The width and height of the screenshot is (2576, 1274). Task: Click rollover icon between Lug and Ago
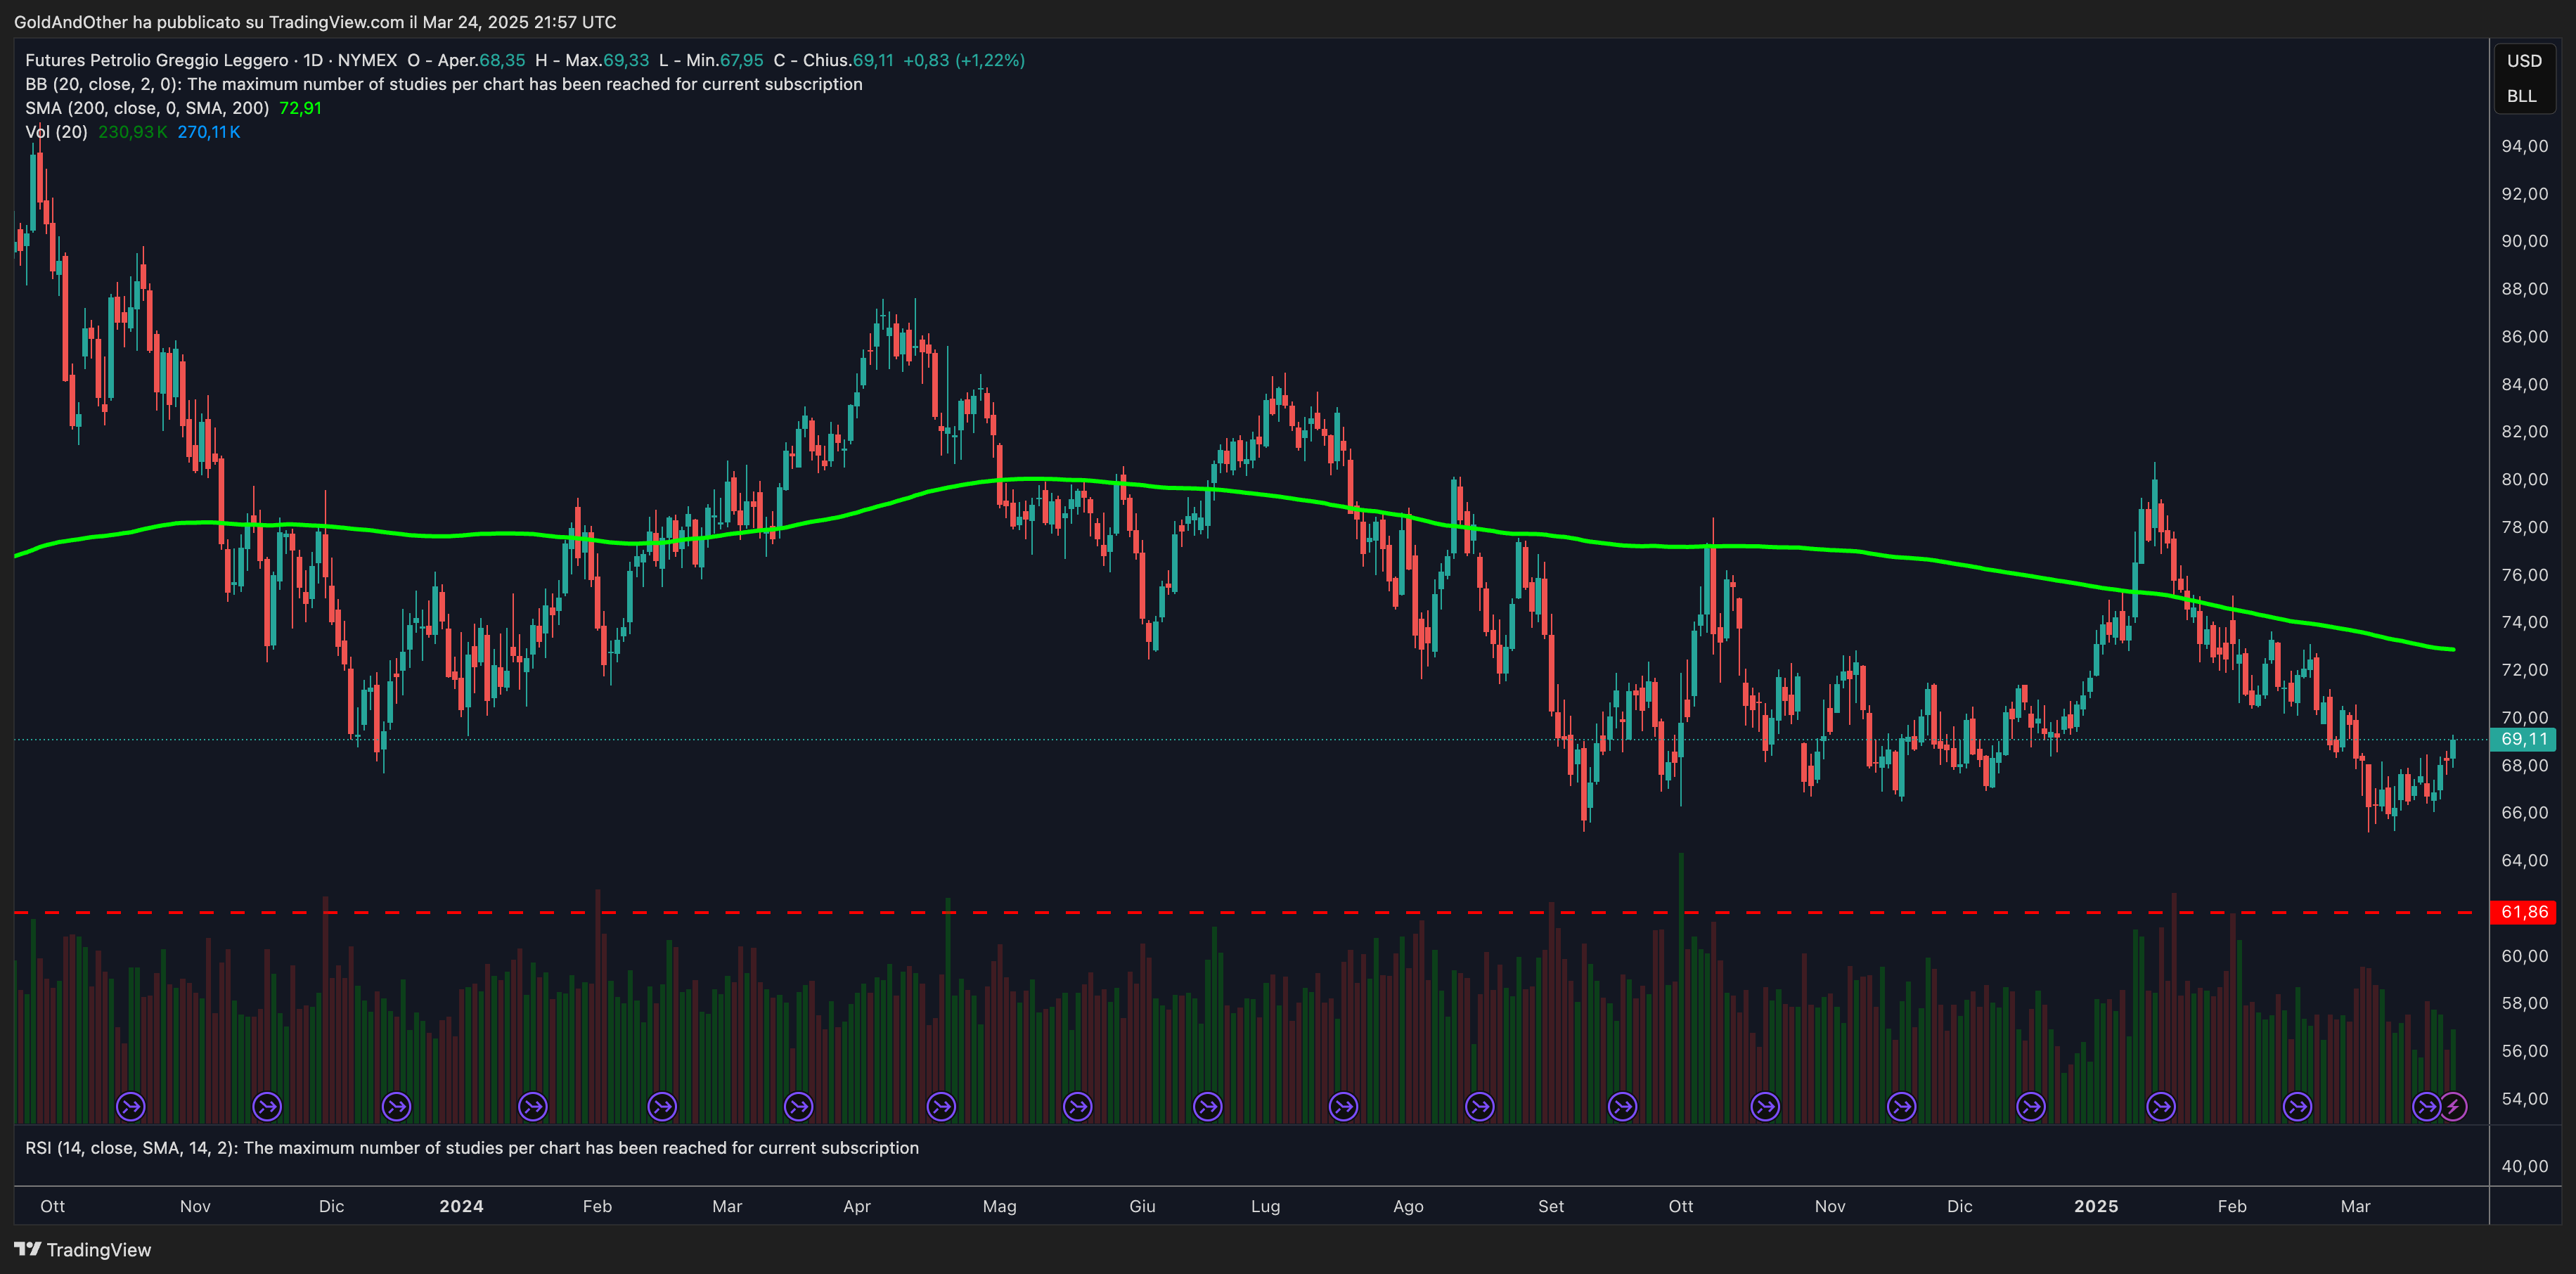coord(1343,1107)
